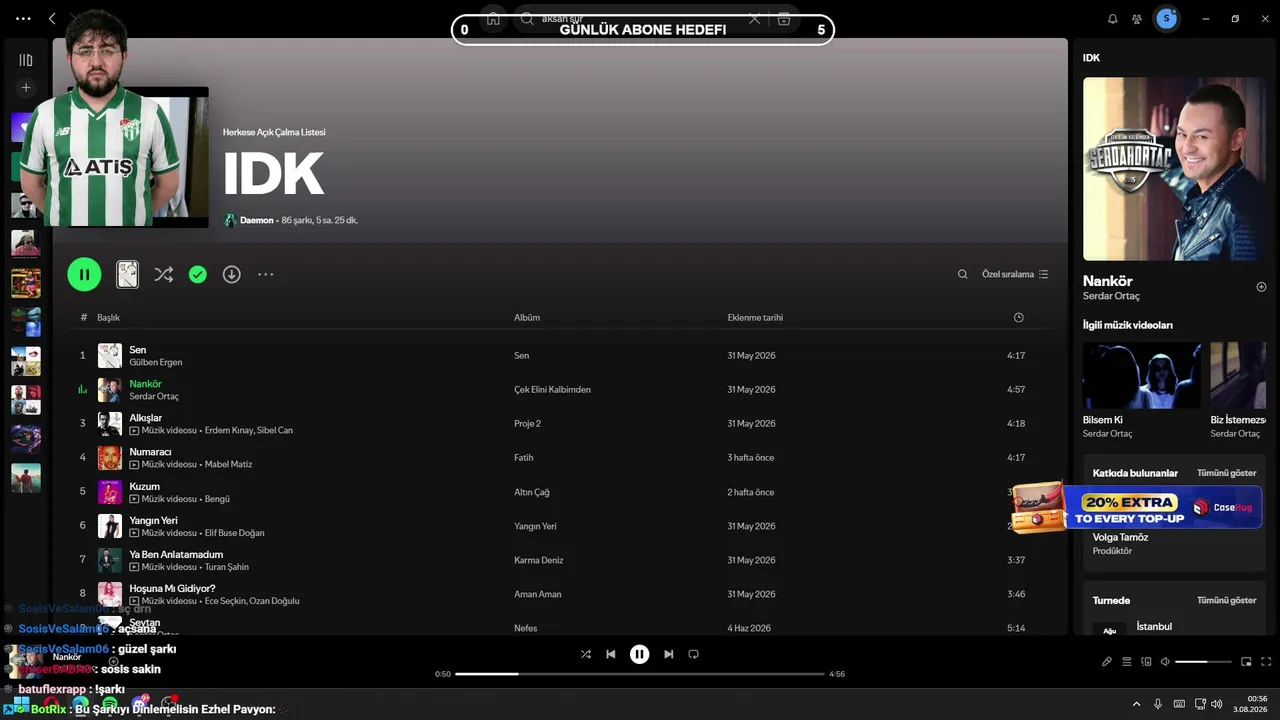The height and width of the screenshot is (720, 1280).
Task: Mute the Spotify volume speaker icon
Action: click(1166, 661)
